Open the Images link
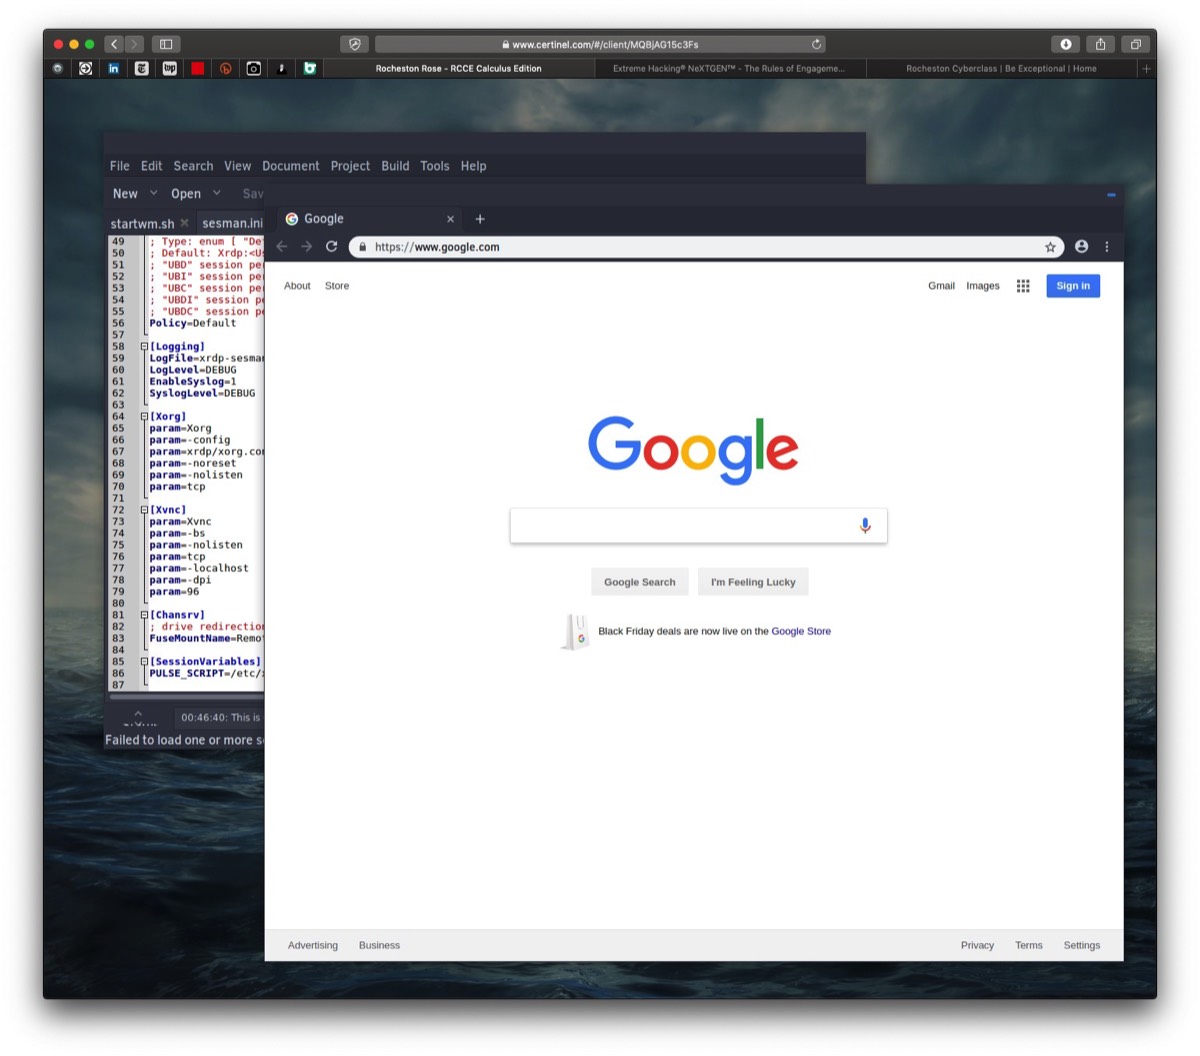 (x=983, y=286)
